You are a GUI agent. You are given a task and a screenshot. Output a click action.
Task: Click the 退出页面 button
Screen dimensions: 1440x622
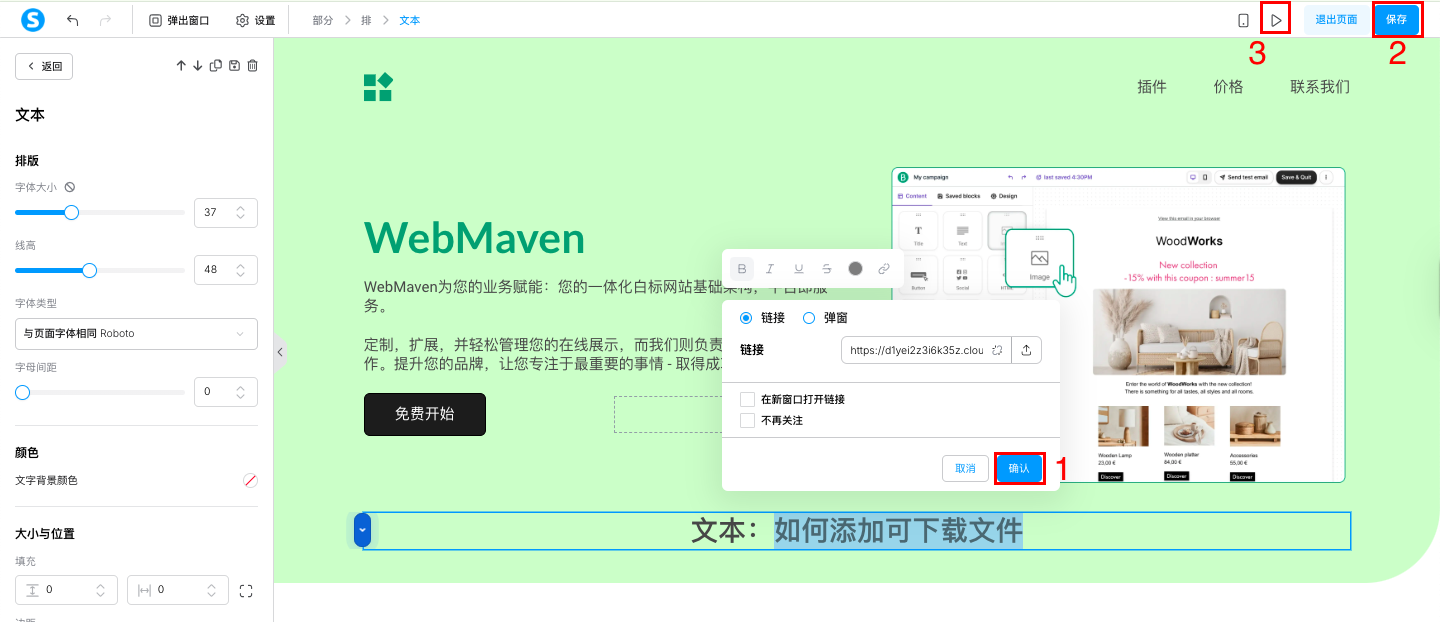pyautogui.click(x=1336, y=20)
